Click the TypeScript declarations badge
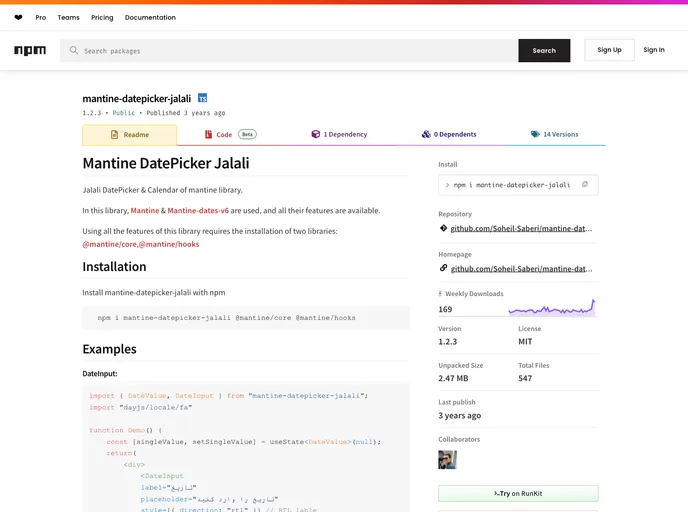 click(202, 98)
